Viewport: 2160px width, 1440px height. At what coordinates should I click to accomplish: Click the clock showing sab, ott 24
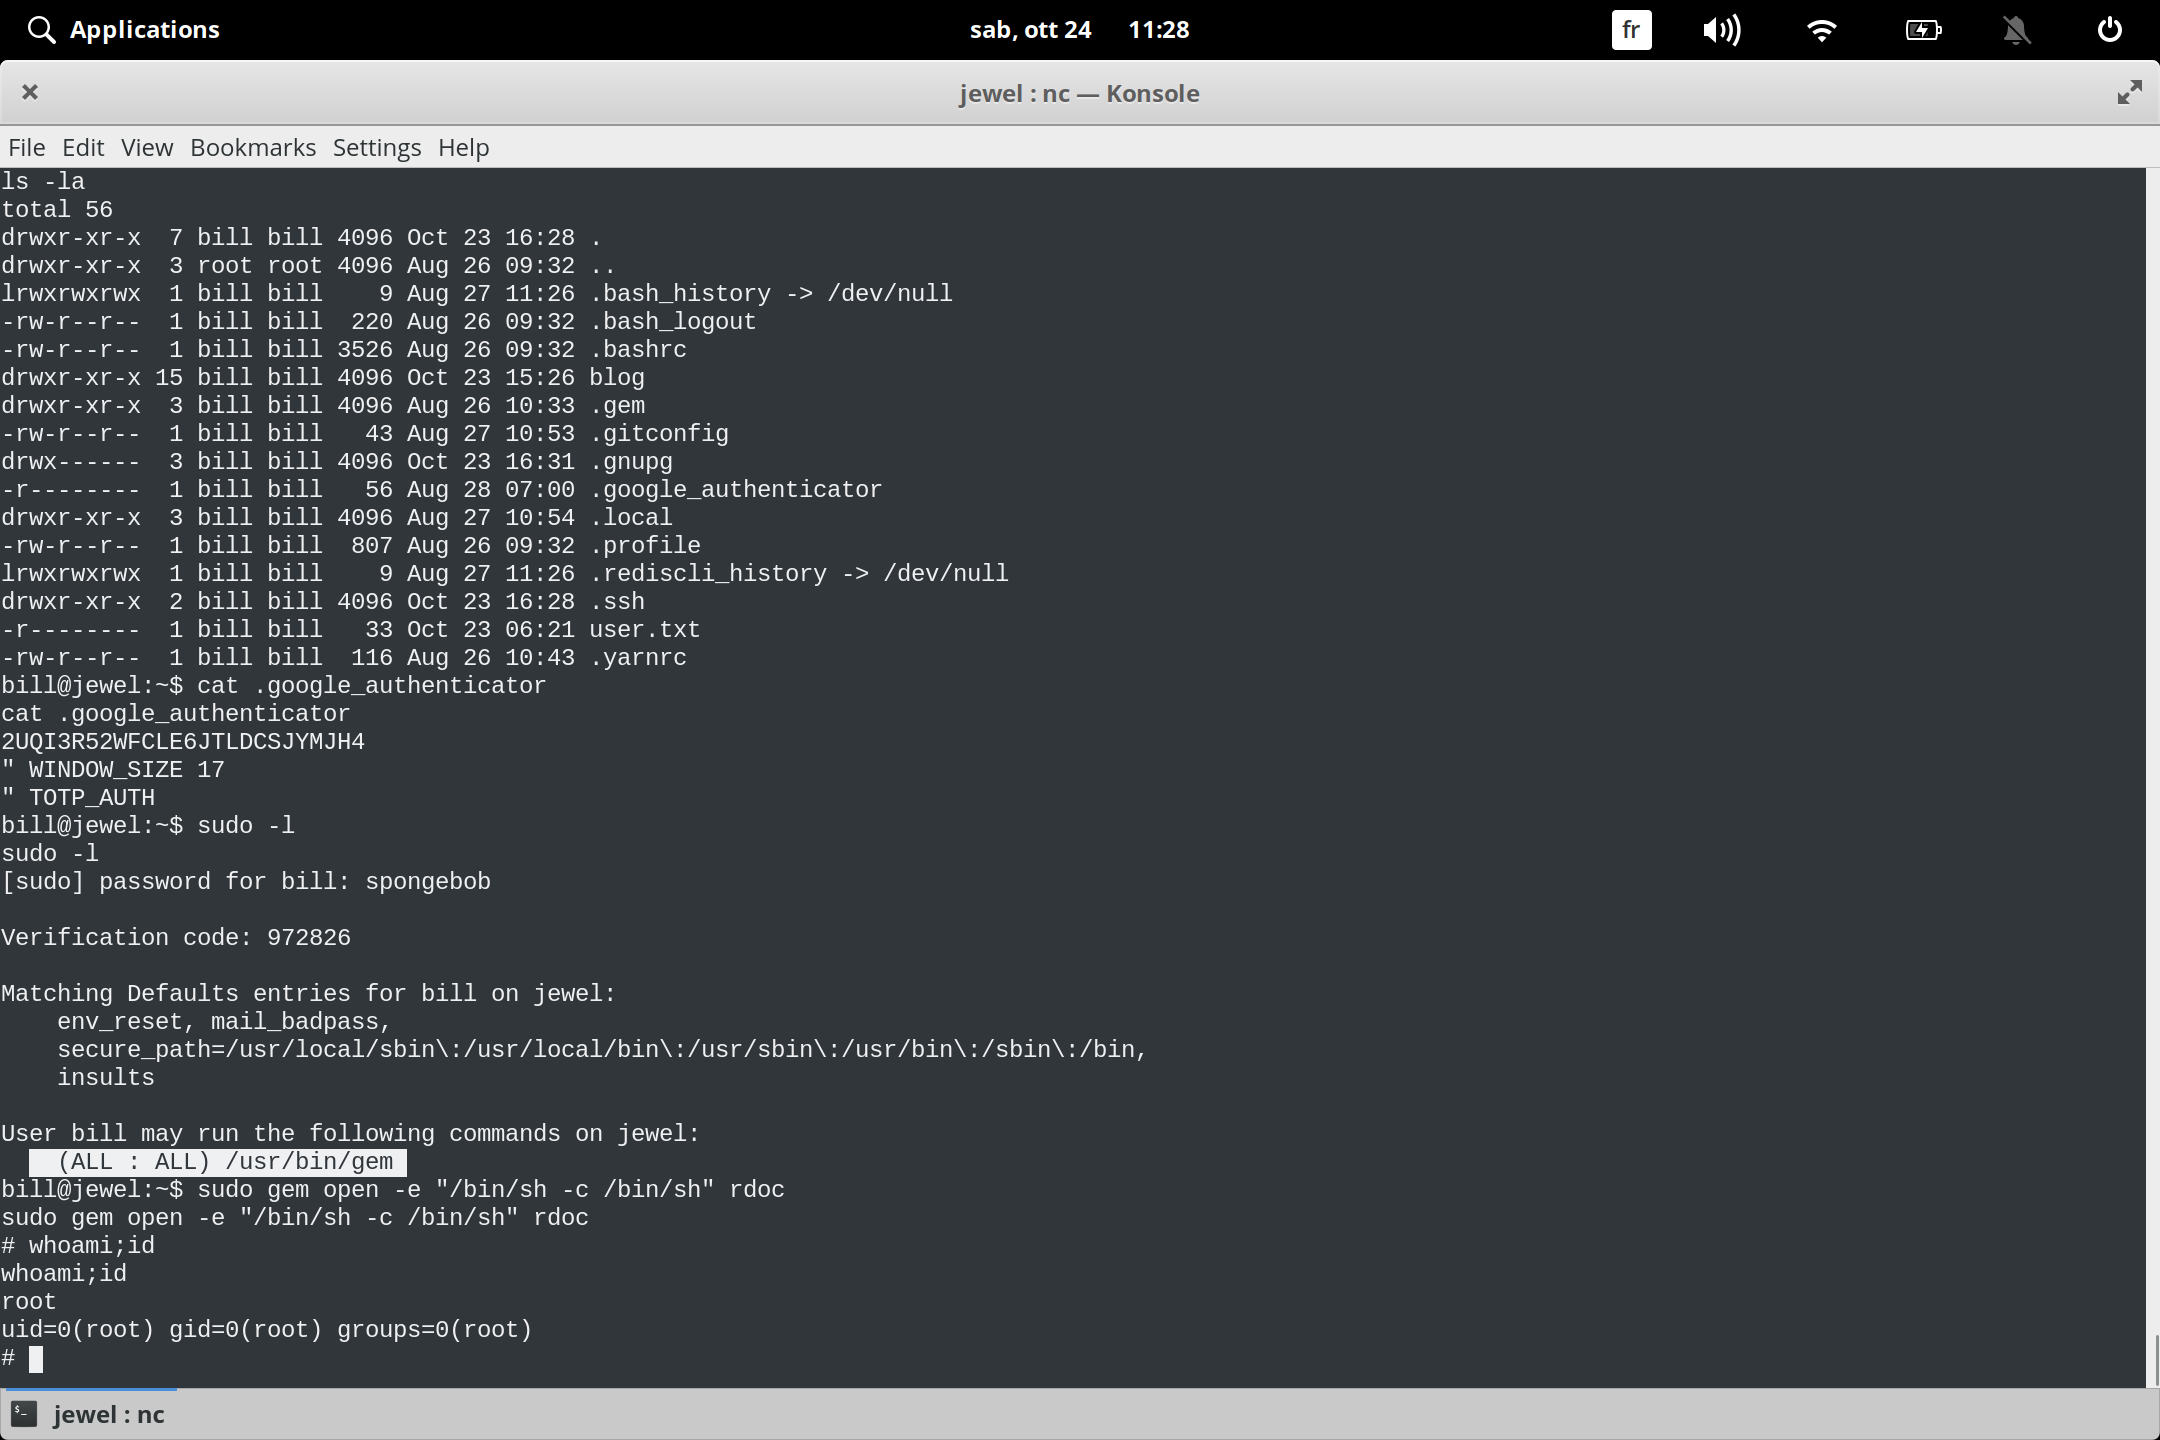[1032, 29]
